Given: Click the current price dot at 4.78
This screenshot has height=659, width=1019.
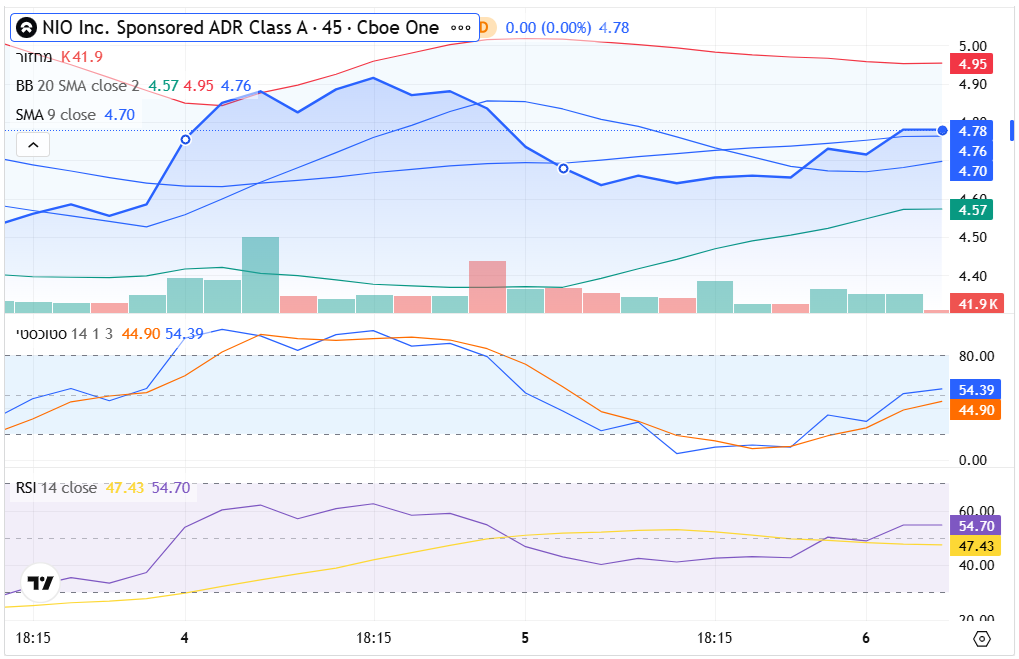Looking at the screenshot, I should tap(943, 130).
